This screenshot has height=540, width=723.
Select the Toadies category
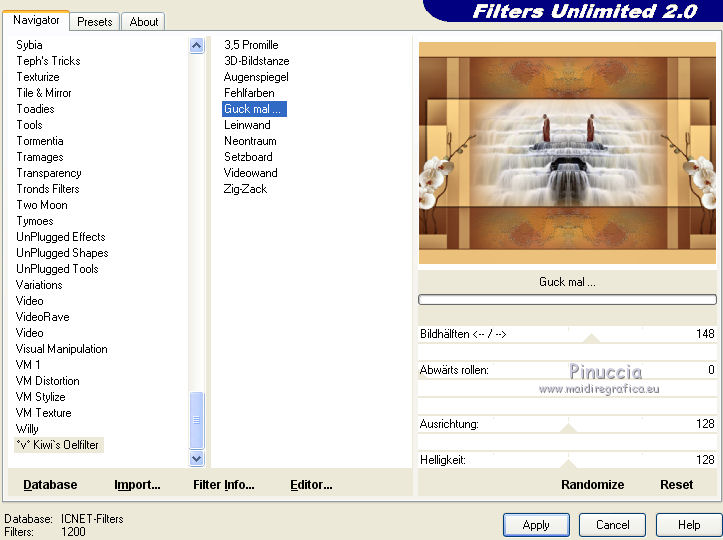coord(36,109)
